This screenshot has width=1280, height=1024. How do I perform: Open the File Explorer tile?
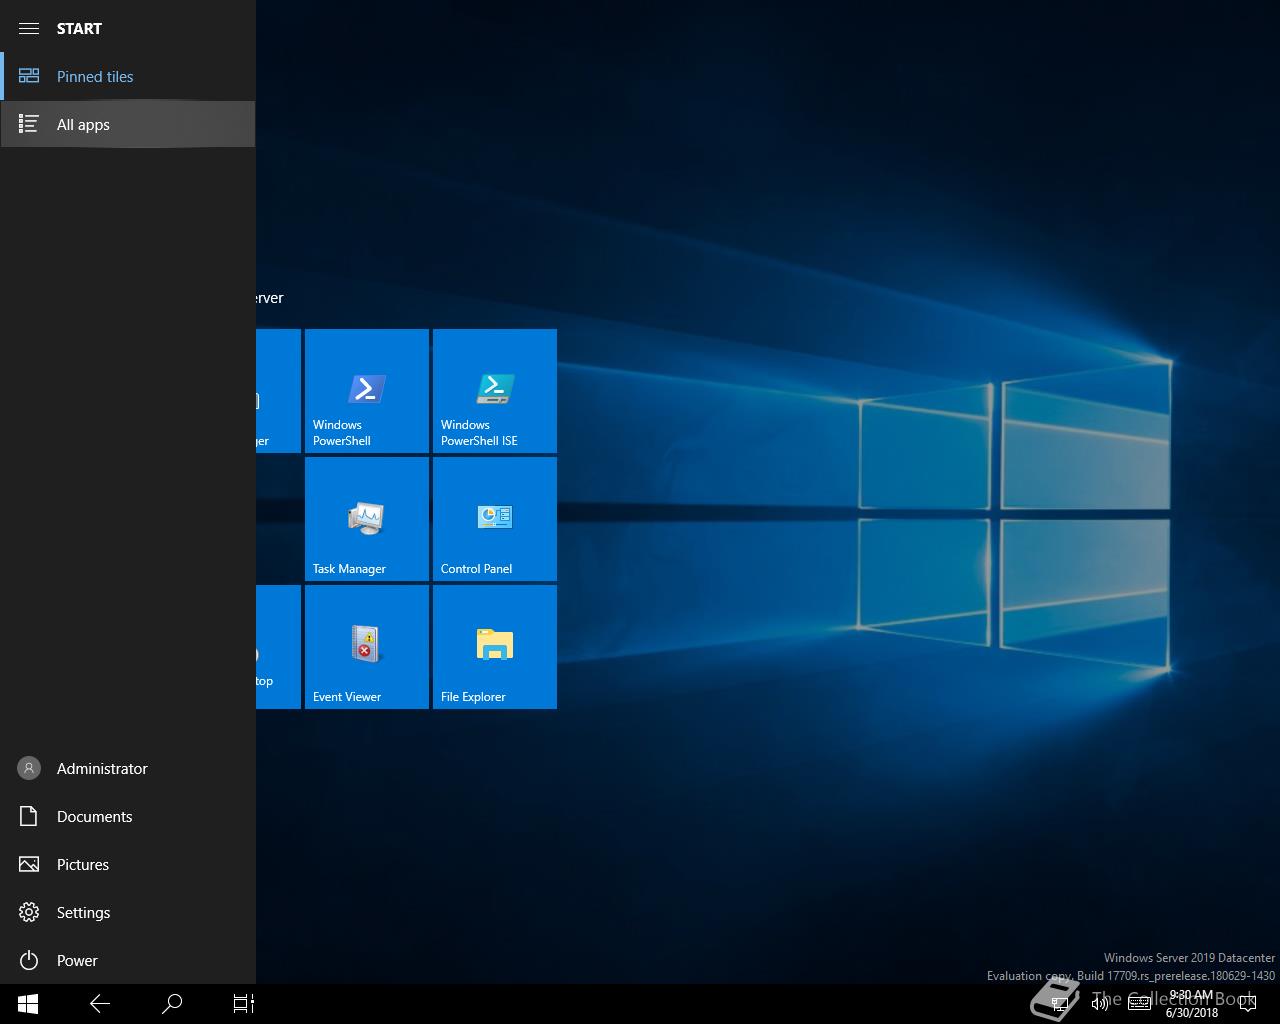495,647
